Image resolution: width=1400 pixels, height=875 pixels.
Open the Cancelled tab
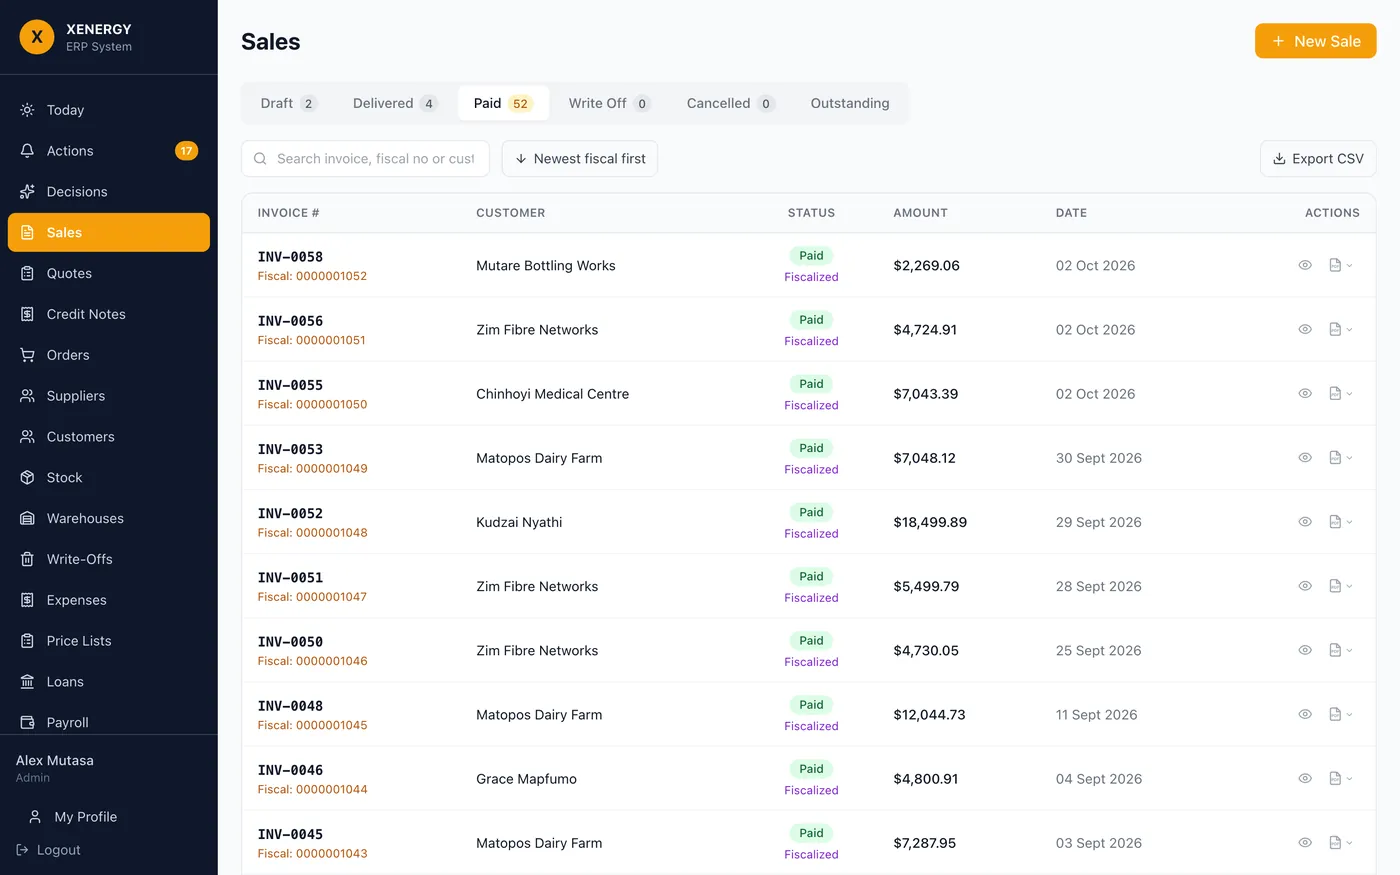(730, 103)
